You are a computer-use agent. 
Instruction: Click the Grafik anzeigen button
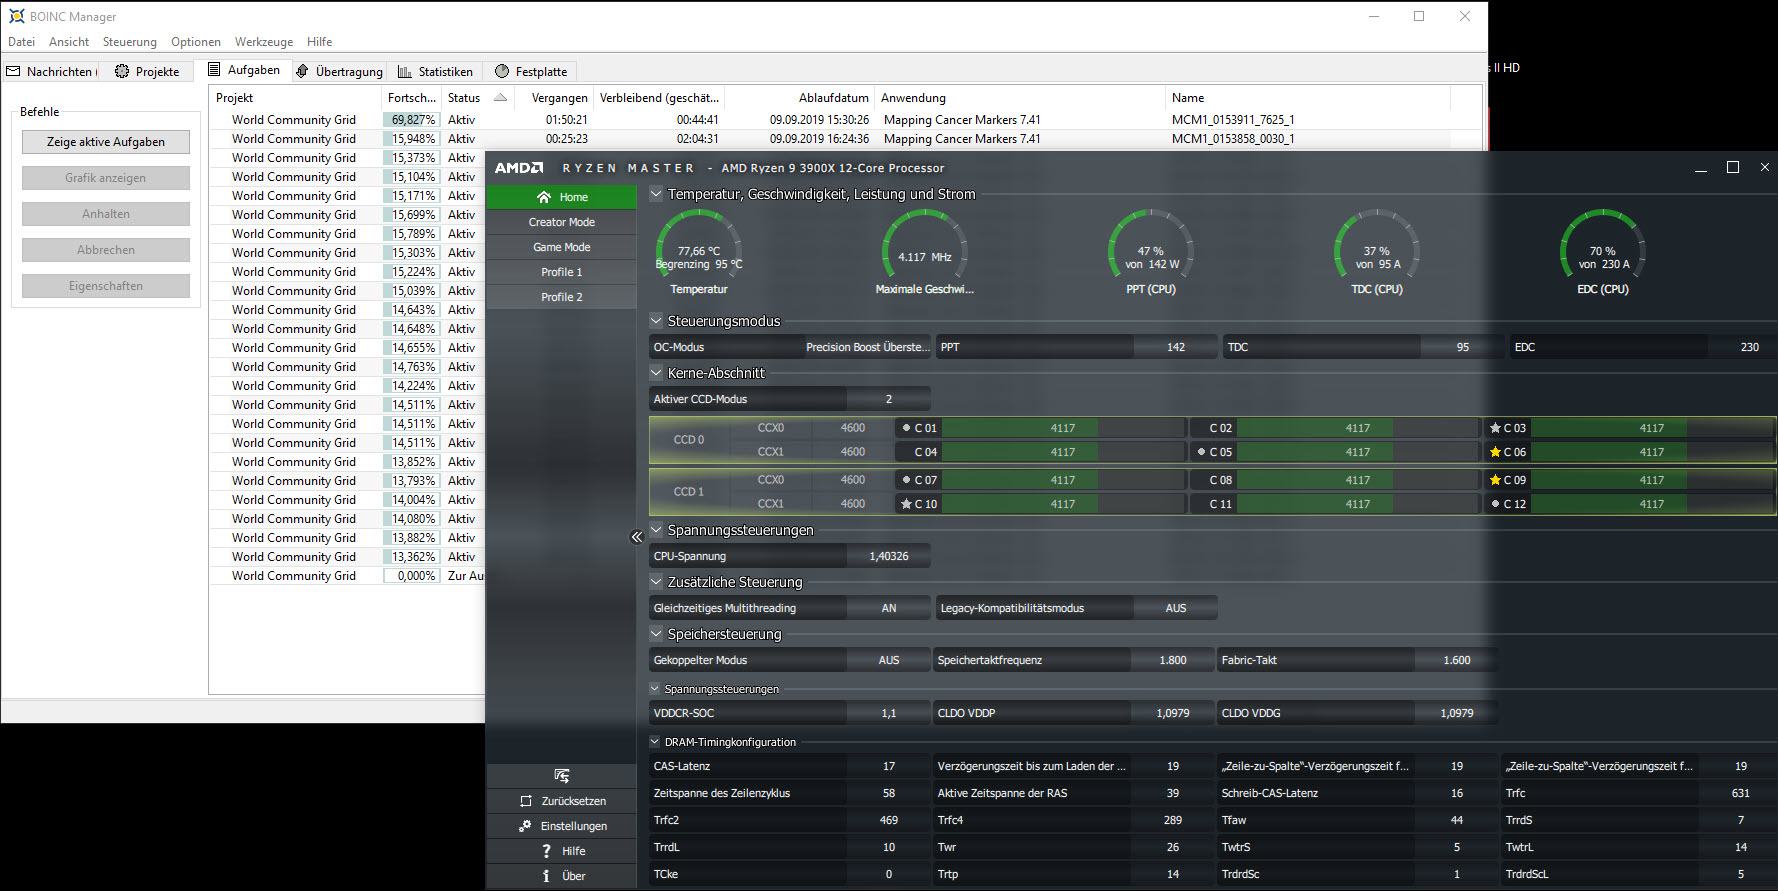click(x=106, y=178)
